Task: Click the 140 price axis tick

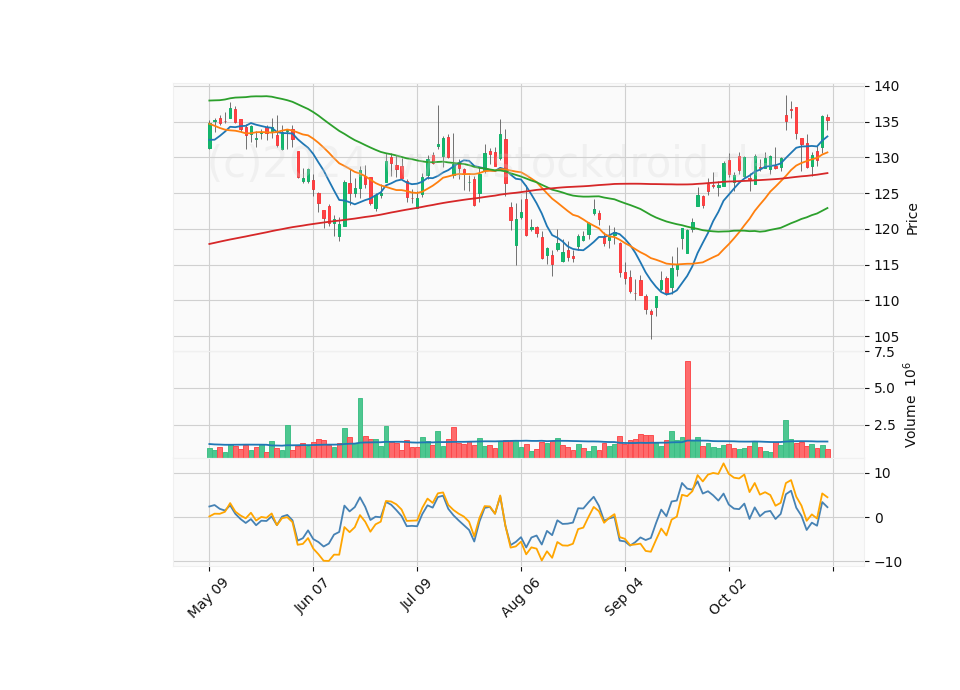Action: [x=887, y=86]
